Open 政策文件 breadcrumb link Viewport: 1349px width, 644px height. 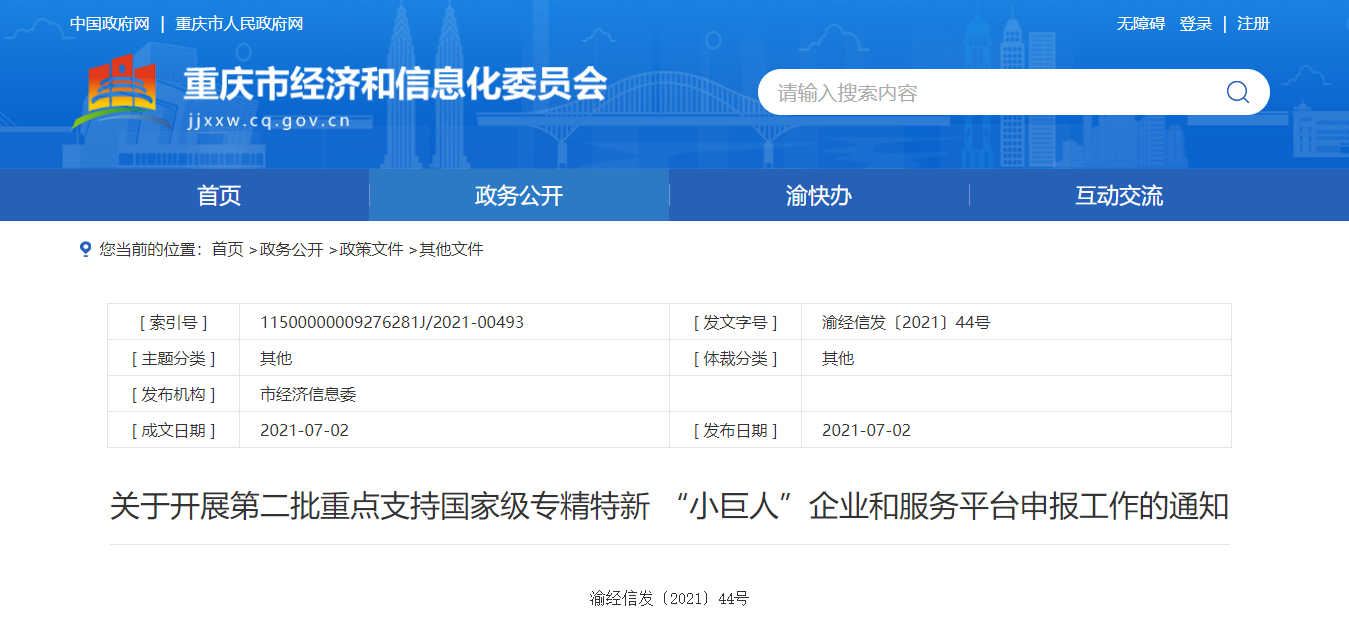point(371,250)
